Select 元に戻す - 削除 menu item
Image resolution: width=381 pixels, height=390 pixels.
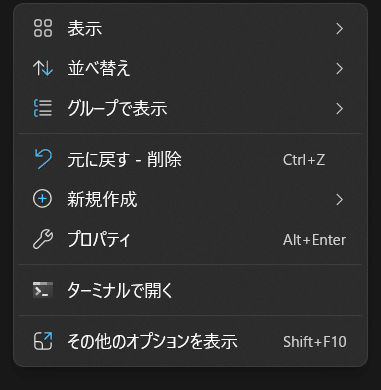click(190, 159)
